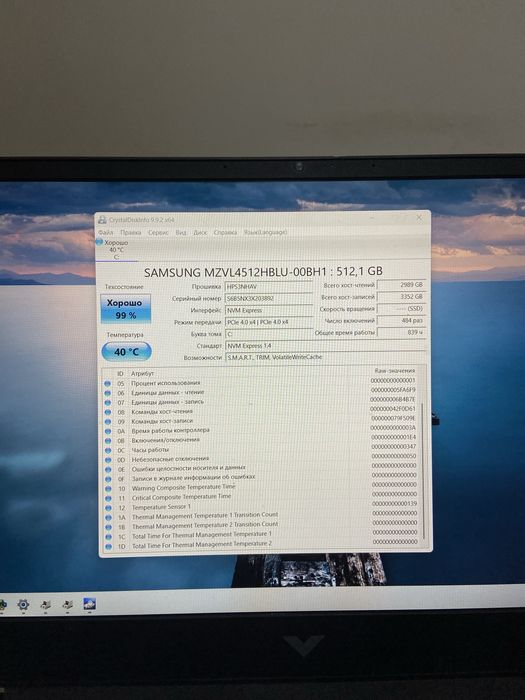525x700 pixels.
Task: Select the Команды хост-чтения attribute row
Action: pos(261,412)
